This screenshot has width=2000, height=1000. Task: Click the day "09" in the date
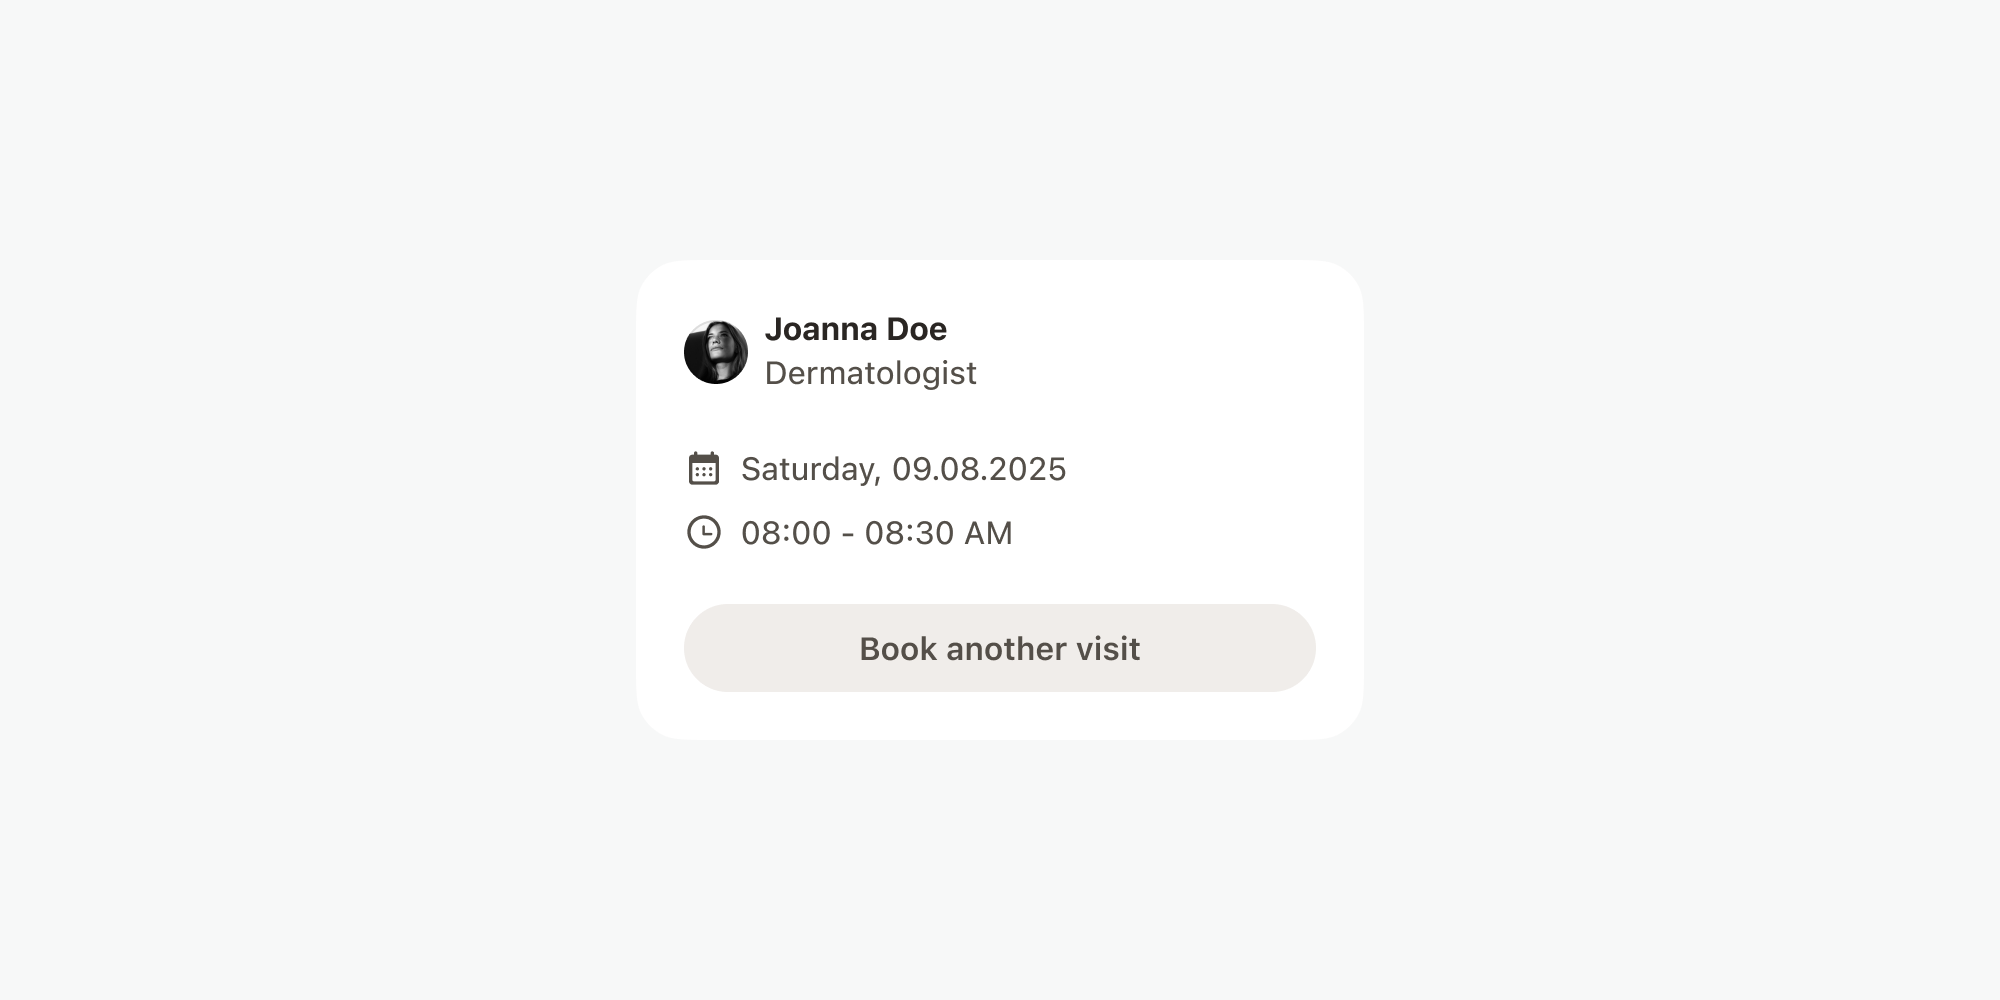911,469
